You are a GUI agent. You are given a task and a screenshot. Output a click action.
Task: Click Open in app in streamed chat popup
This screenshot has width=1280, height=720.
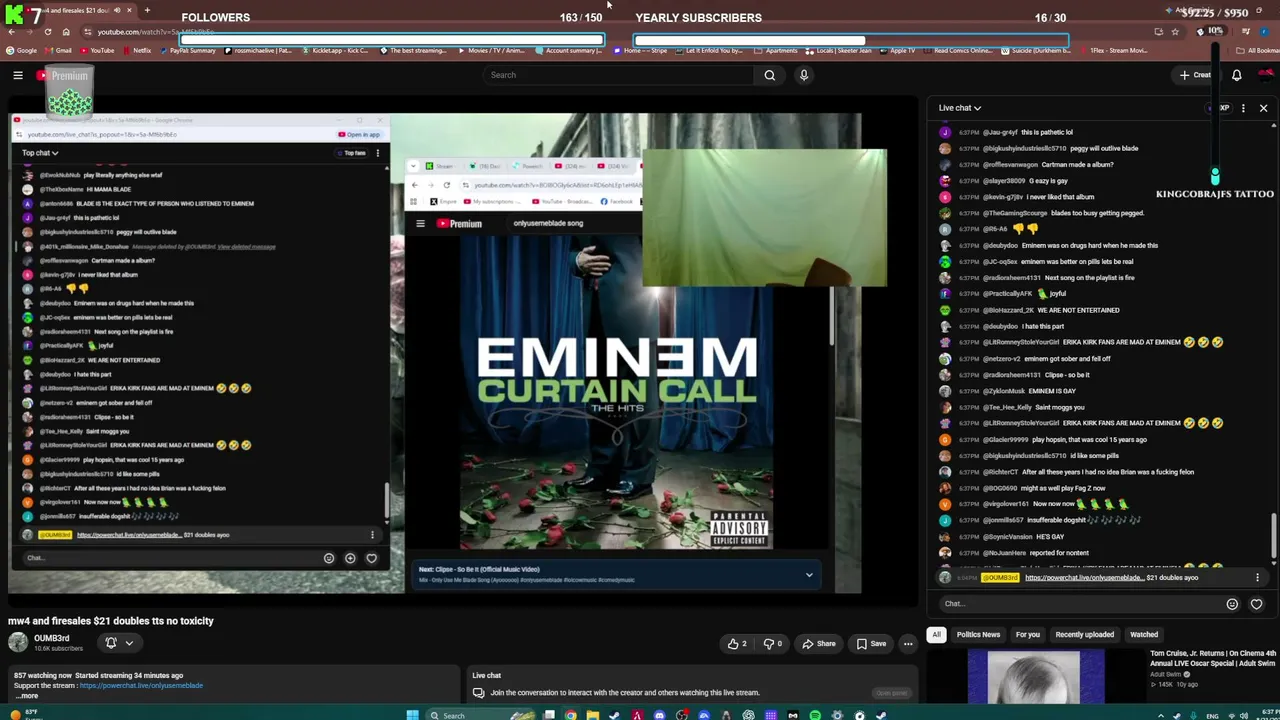point(359,134)
